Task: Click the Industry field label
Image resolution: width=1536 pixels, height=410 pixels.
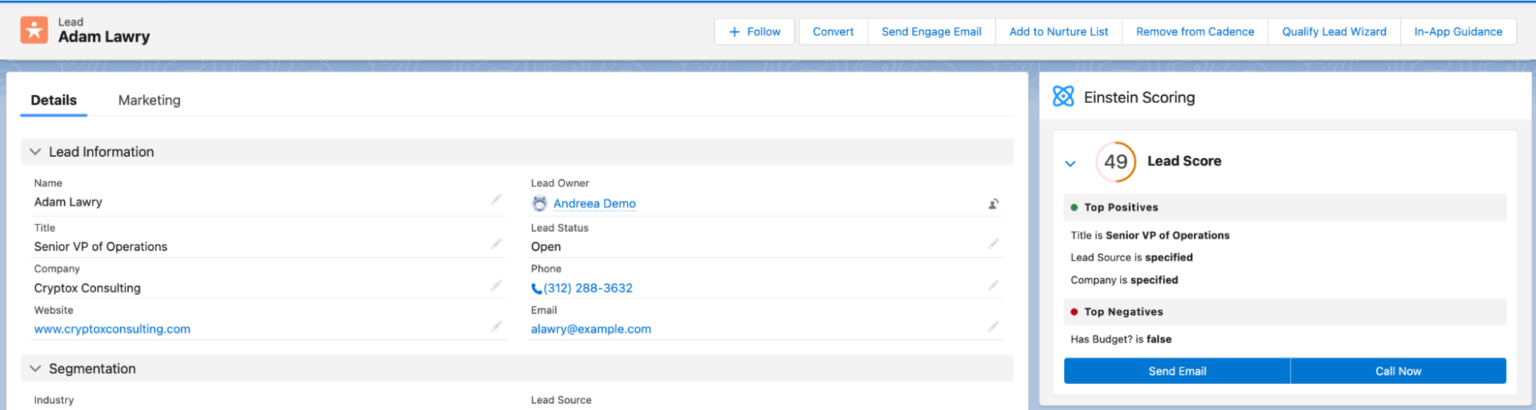Action: click(54, 400)
